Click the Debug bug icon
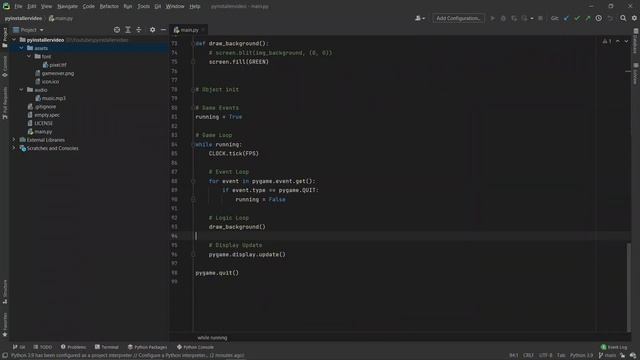This screenshot has width=640, height=360. pos(503,18)
